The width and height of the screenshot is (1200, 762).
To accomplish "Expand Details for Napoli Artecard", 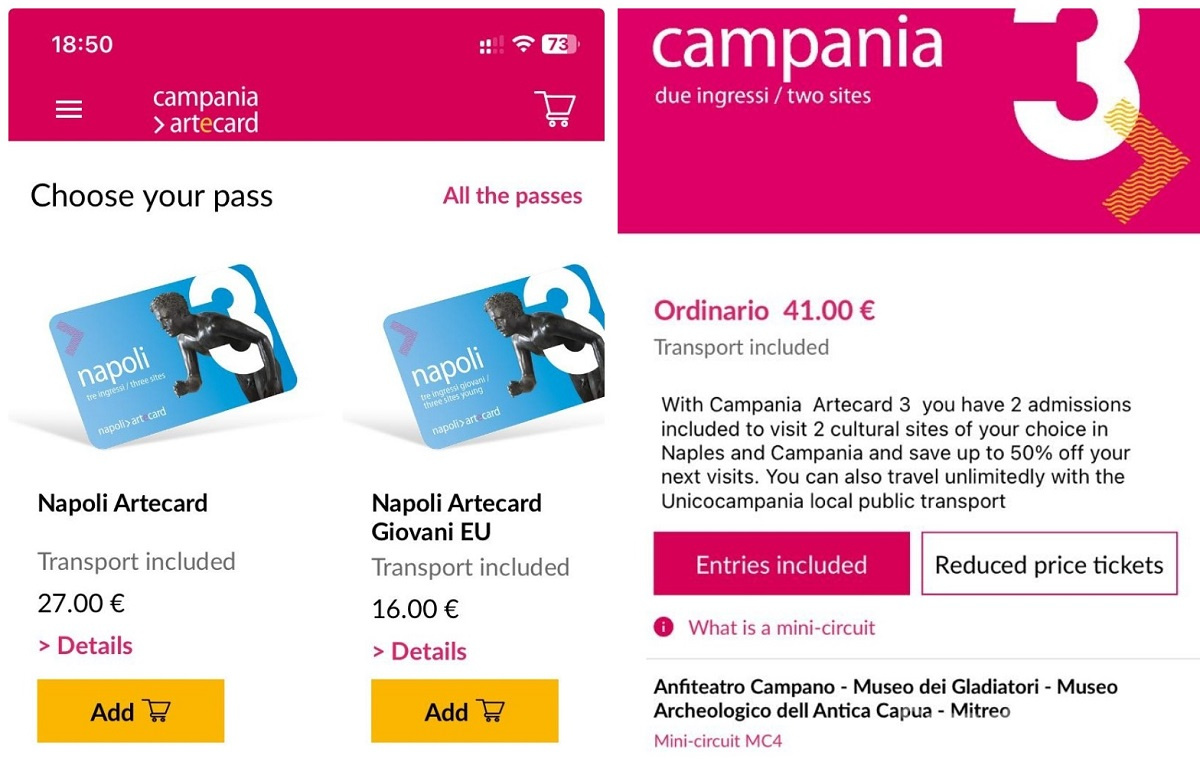I will pos(85,646).
